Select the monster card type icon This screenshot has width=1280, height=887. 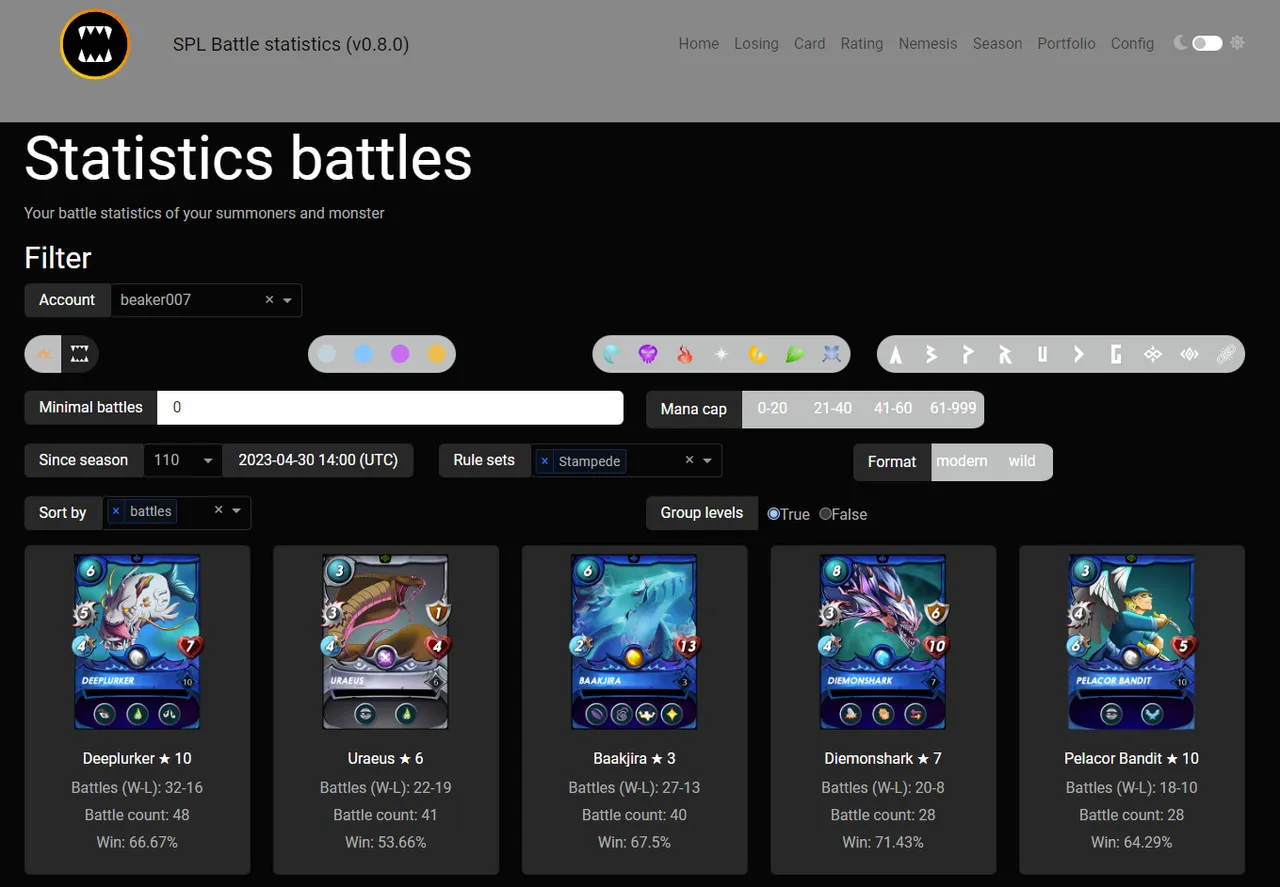(x=80, y=354)
